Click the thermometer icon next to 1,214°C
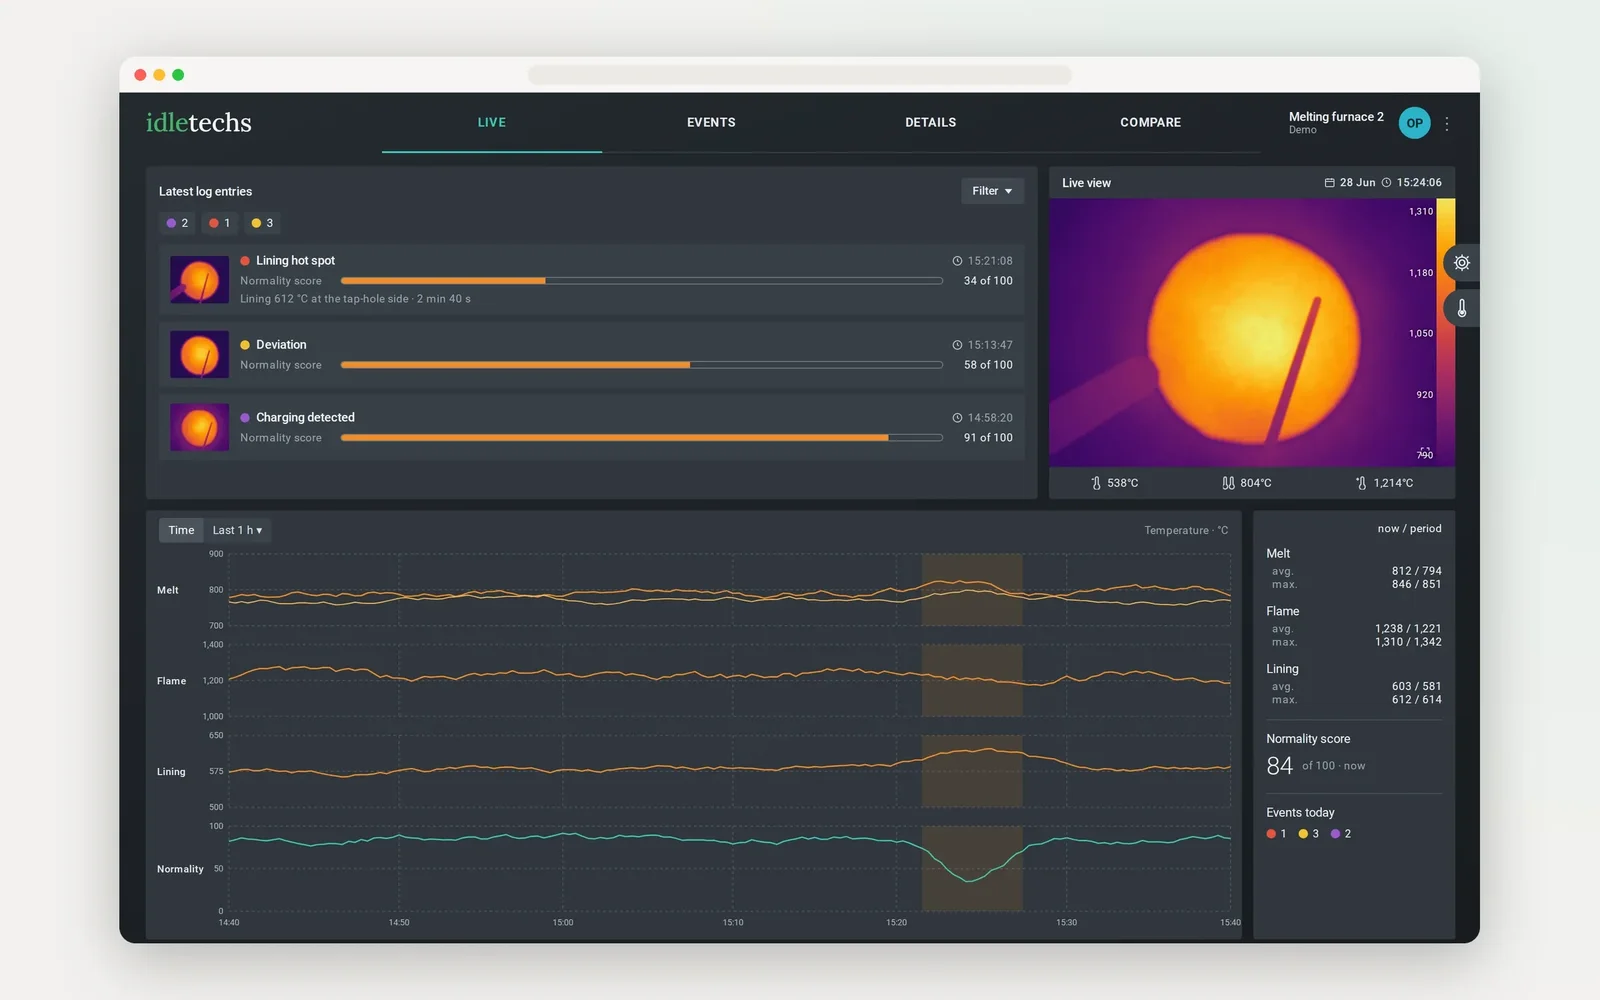Screen dimensions: 1600x1000 coord(1361,483)
